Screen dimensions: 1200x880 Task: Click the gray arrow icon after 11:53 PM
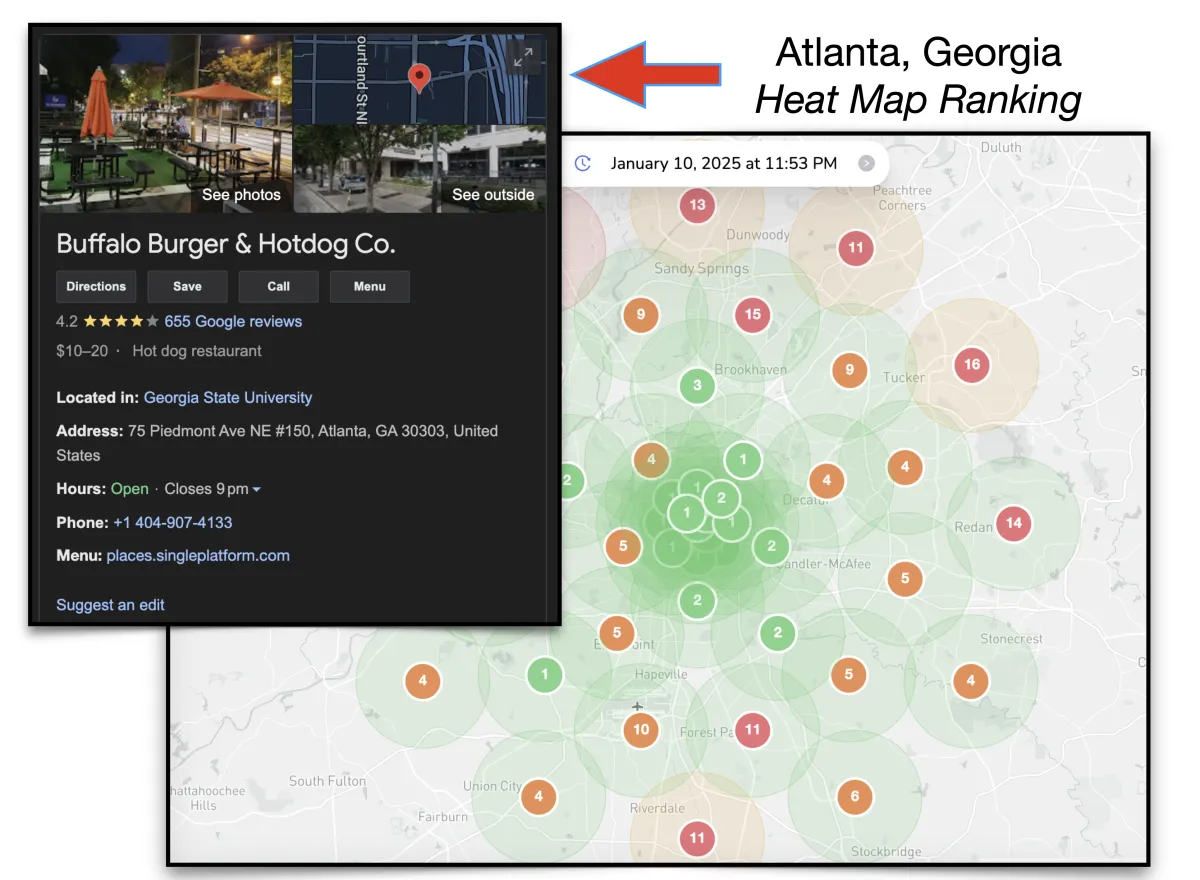(866, 163)
